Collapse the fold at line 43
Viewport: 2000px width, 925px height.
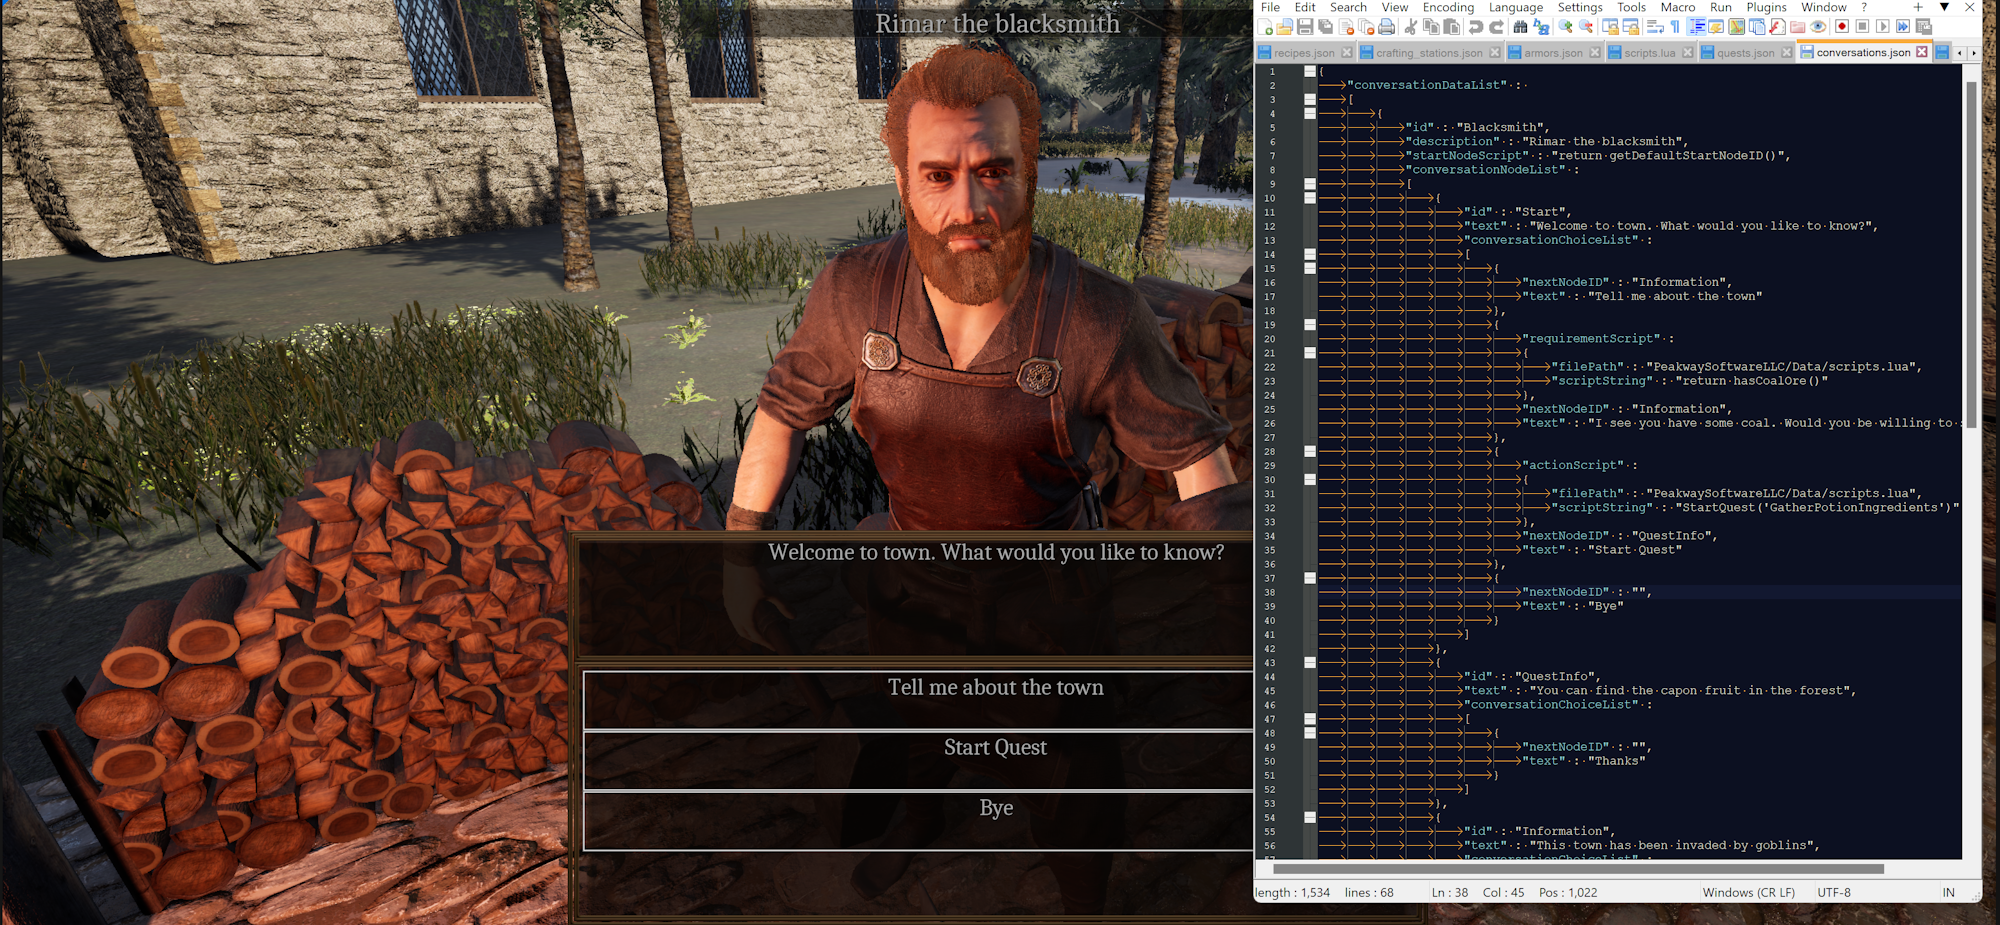click(1310, 662)
